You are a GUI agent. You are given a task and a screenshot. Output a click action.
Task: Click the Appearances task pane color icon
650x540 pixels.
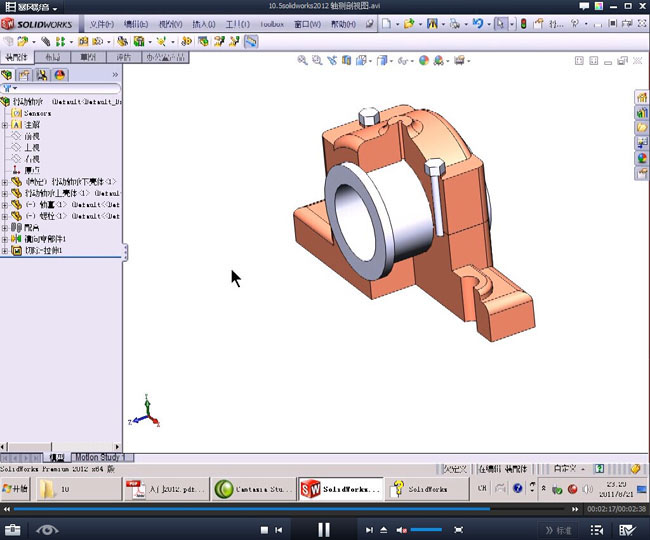(x=642, y=158)
